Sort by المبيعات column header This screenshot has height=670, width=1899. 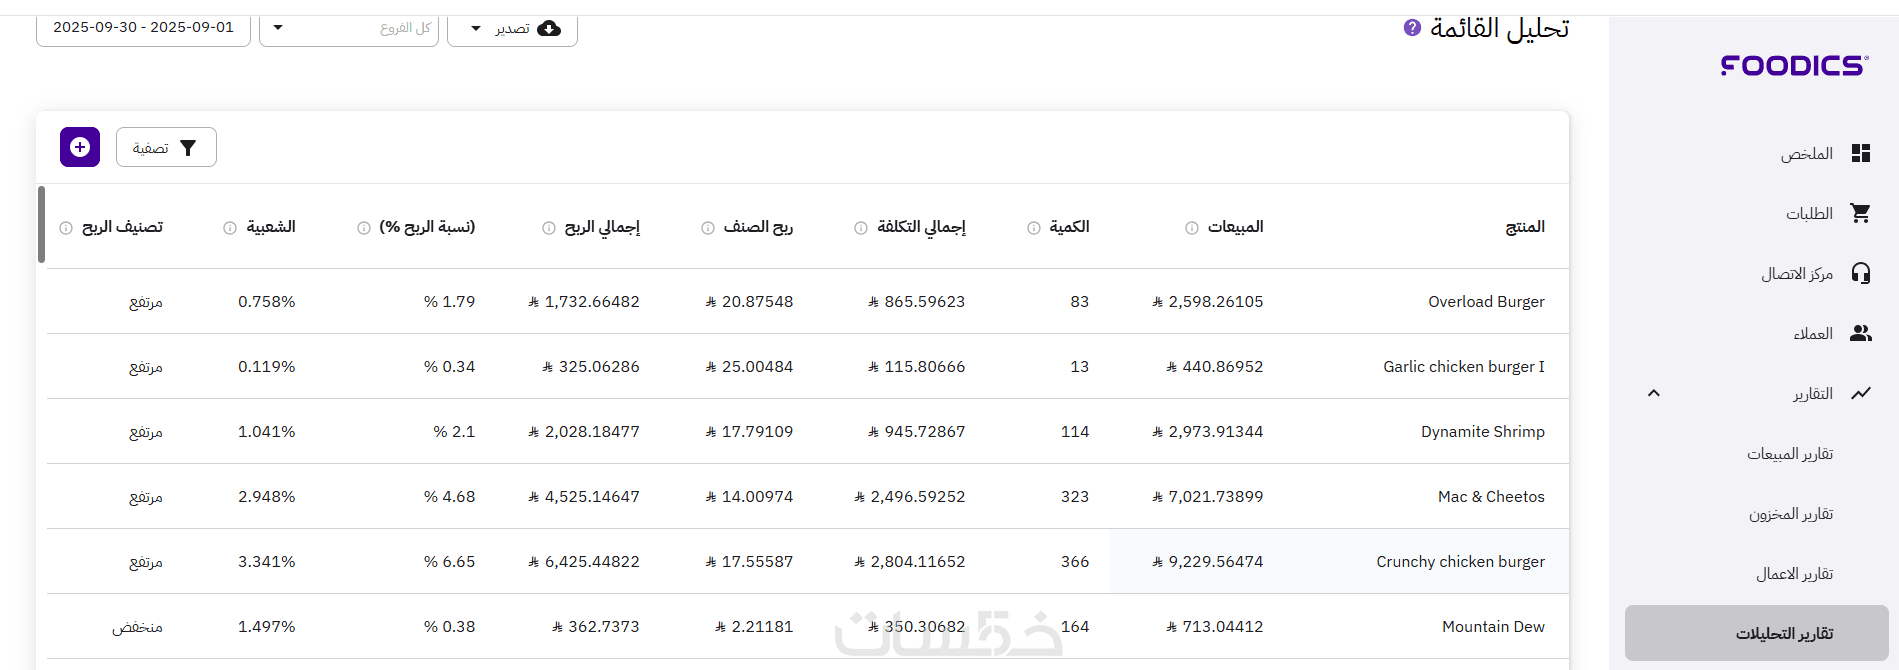[1235, 227]
